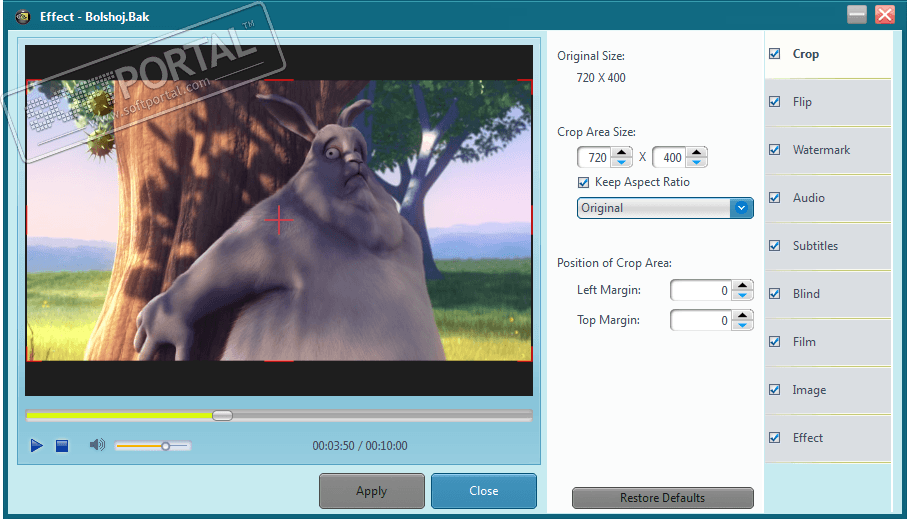Switch to the Image tab

(828, 391)
